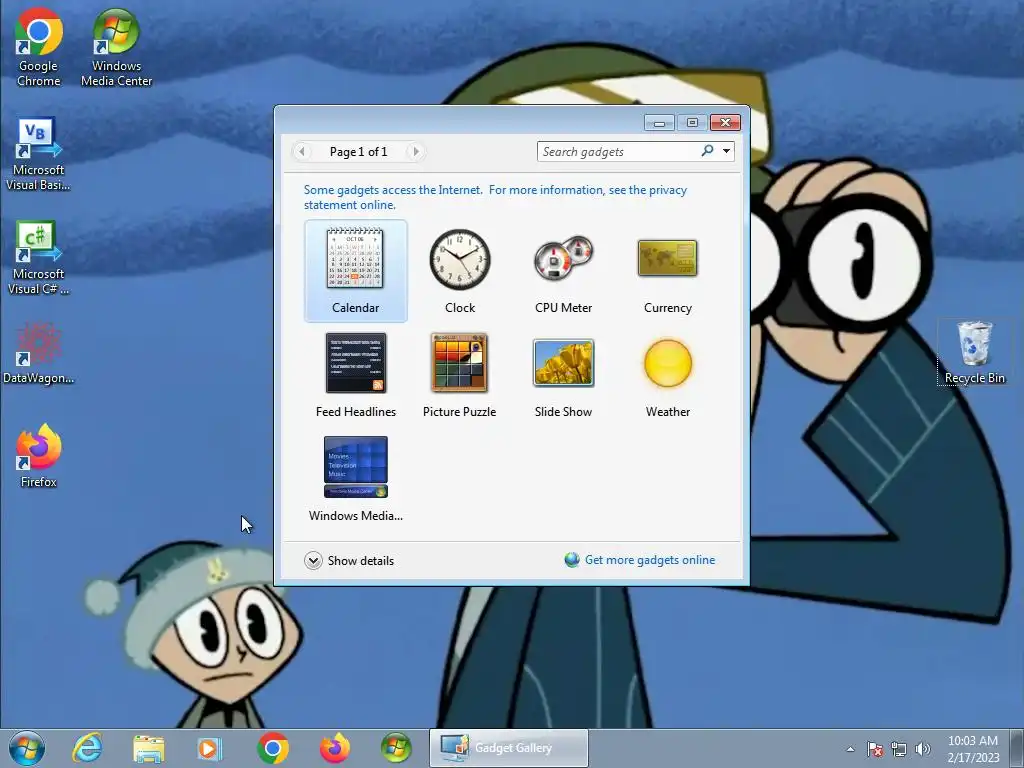
Task: Click the Search gadgets input field
Action: 618,152
